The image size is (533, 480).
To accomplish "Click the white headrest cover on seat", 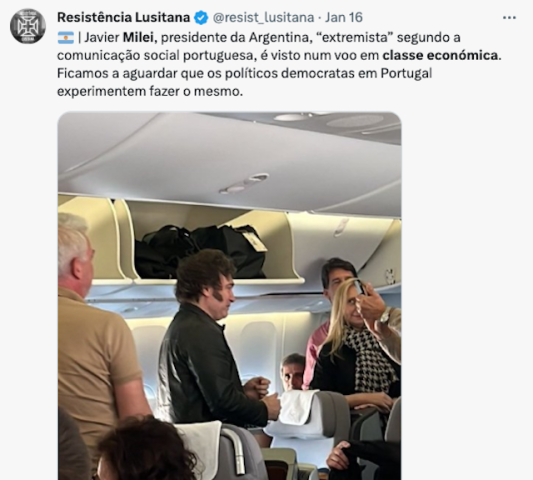I will coord(295,414).
